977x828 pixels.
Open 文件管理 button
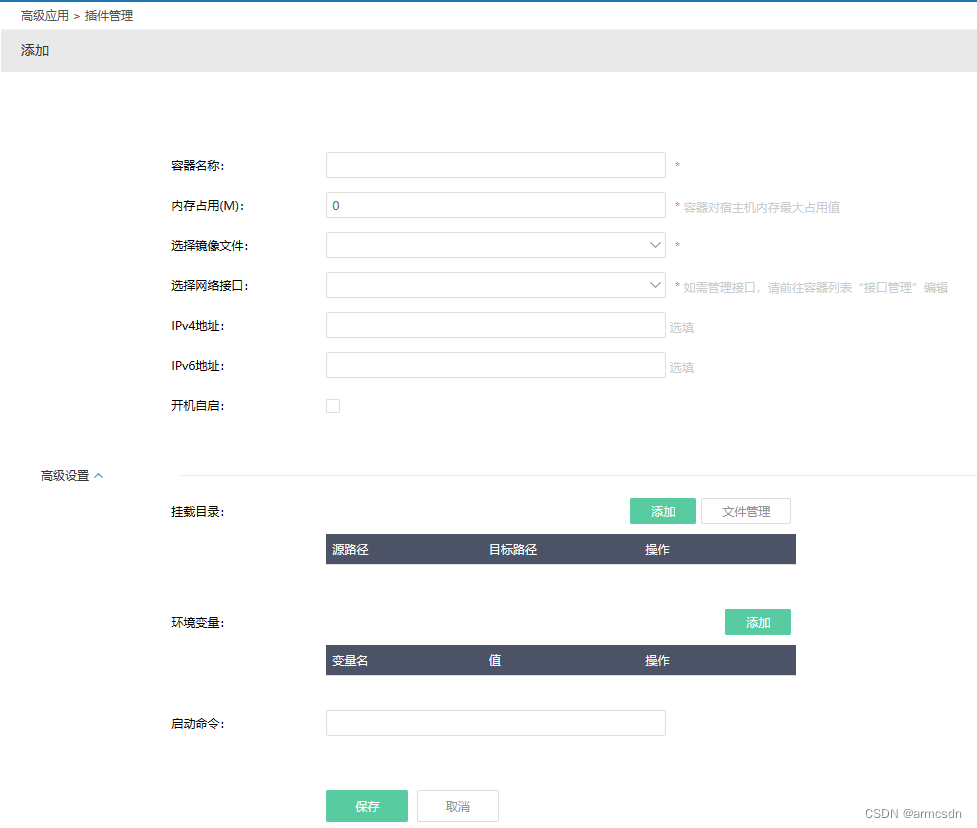pos(746,511)
